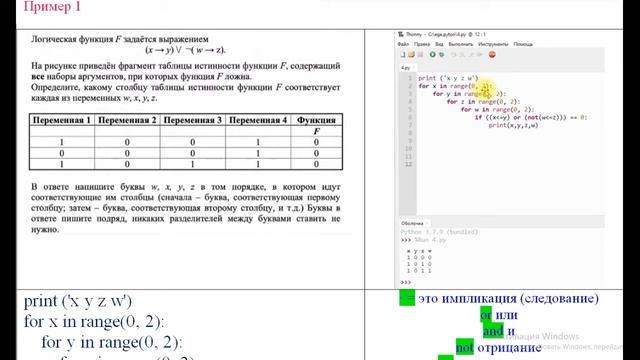Click the Step over debug icon

coord(453,54)
